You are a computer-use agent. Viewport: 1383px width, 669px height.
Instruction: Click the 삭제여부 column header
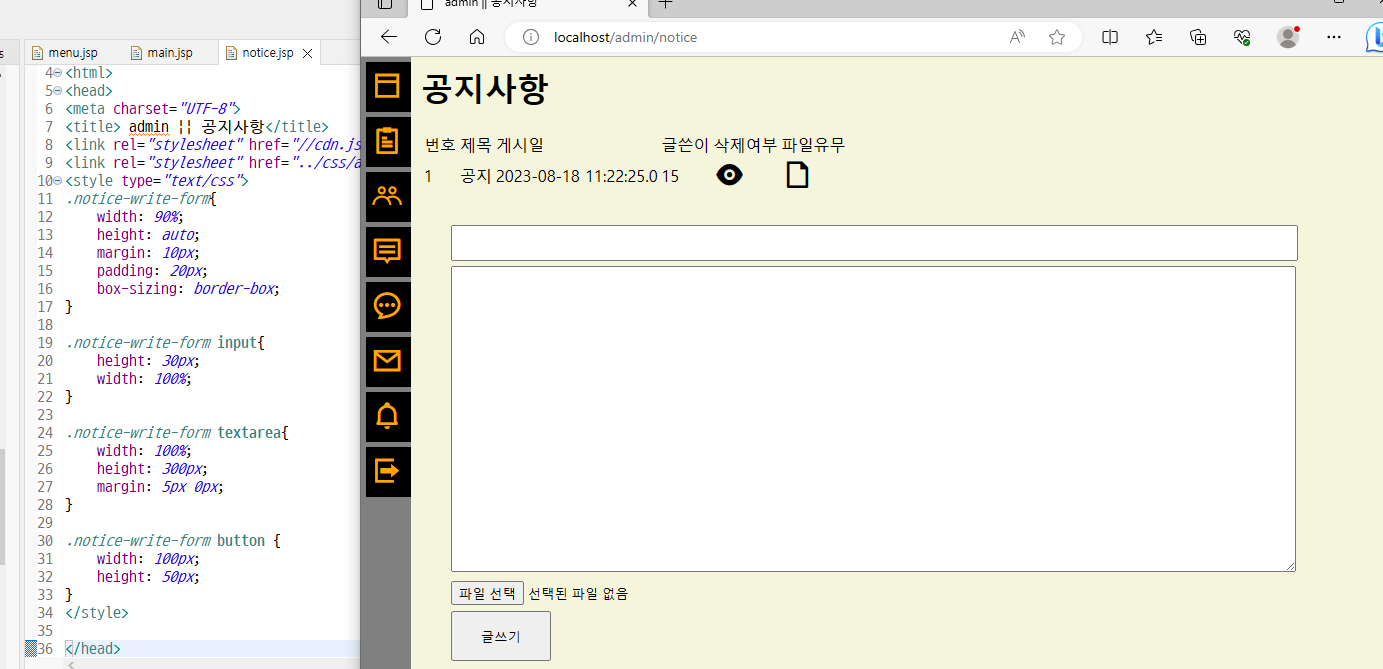pyautogui.click(x=745, y=145)
